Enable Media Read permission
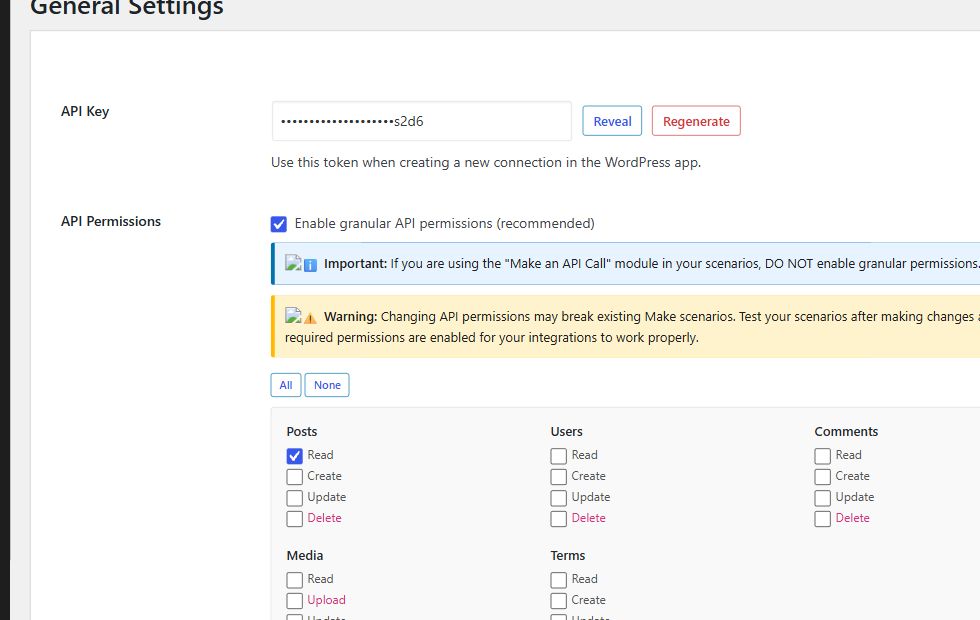The height and width of the screenshot is (620, 980). pos(294,580)
